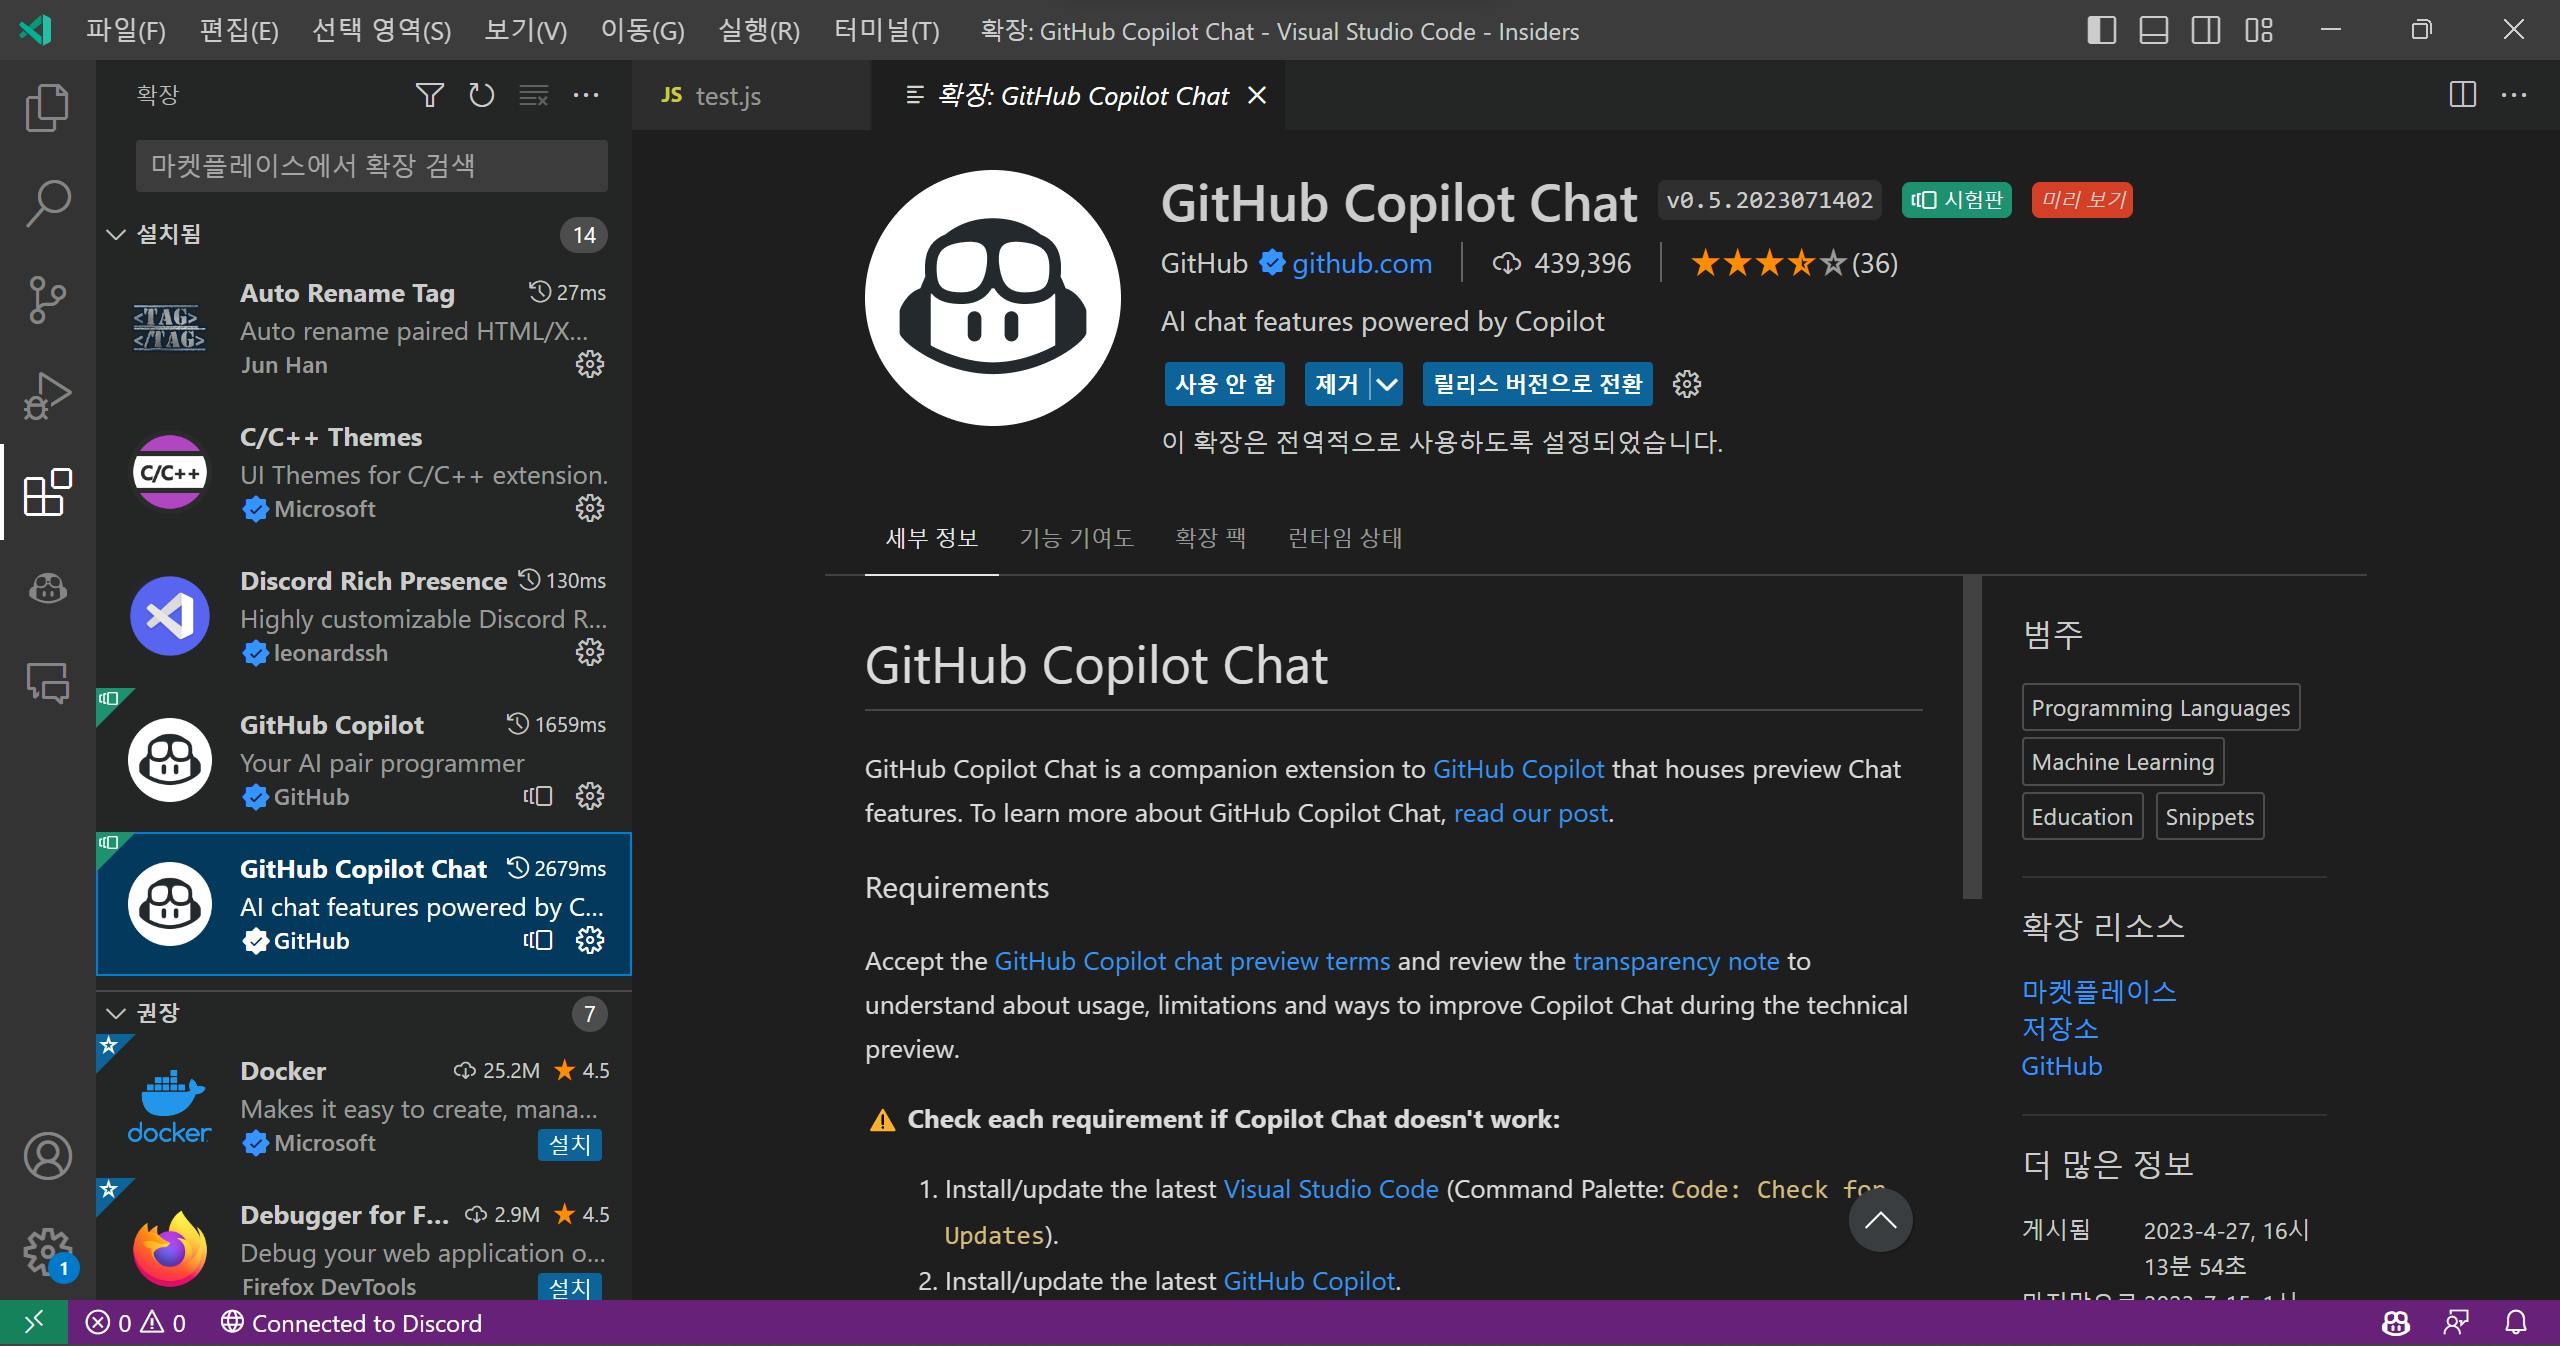Click the Copilot status bar icon

tap(2395, 1323)
